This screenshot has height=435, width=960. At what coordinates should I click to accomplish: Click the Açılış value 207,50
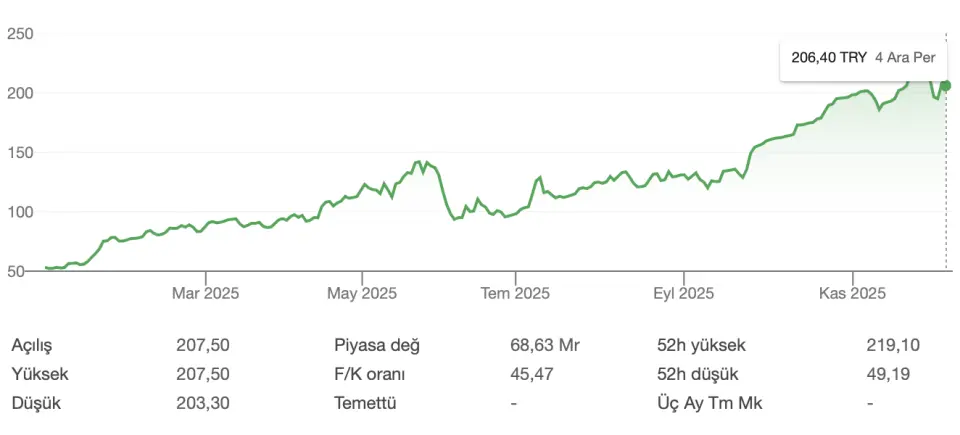click(x=203, y=345)
